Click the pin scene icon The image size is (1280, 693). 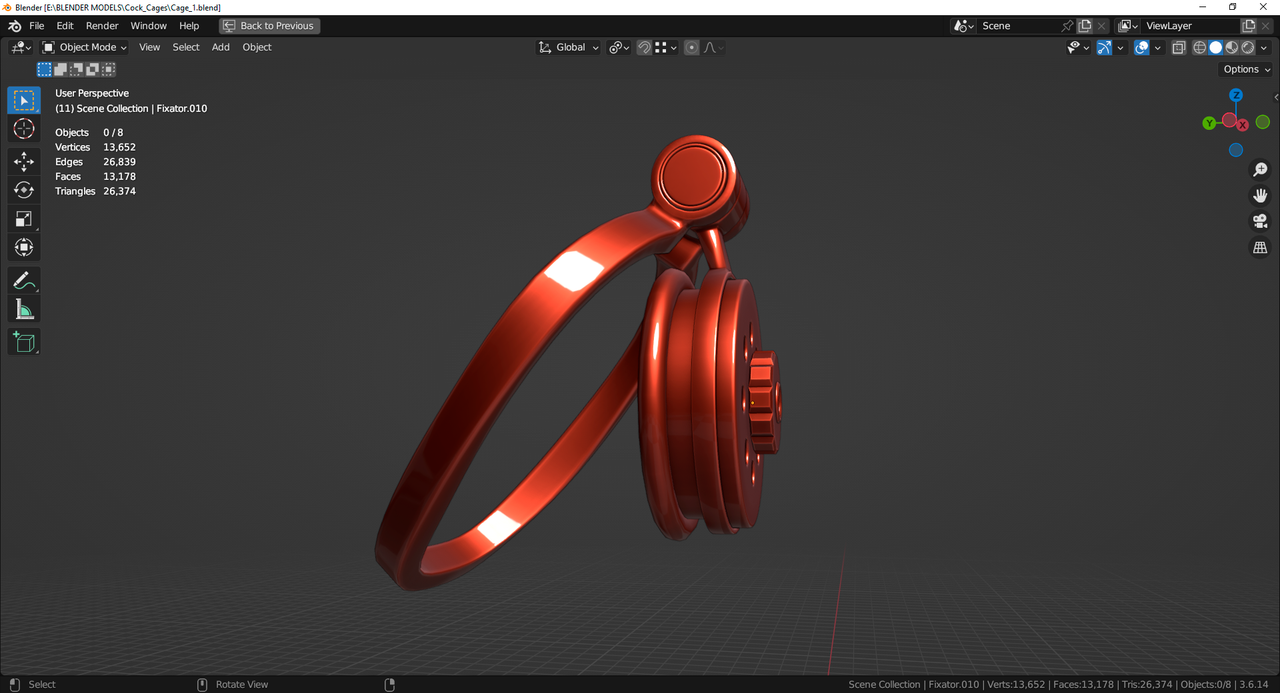(x=1067, y=26)
